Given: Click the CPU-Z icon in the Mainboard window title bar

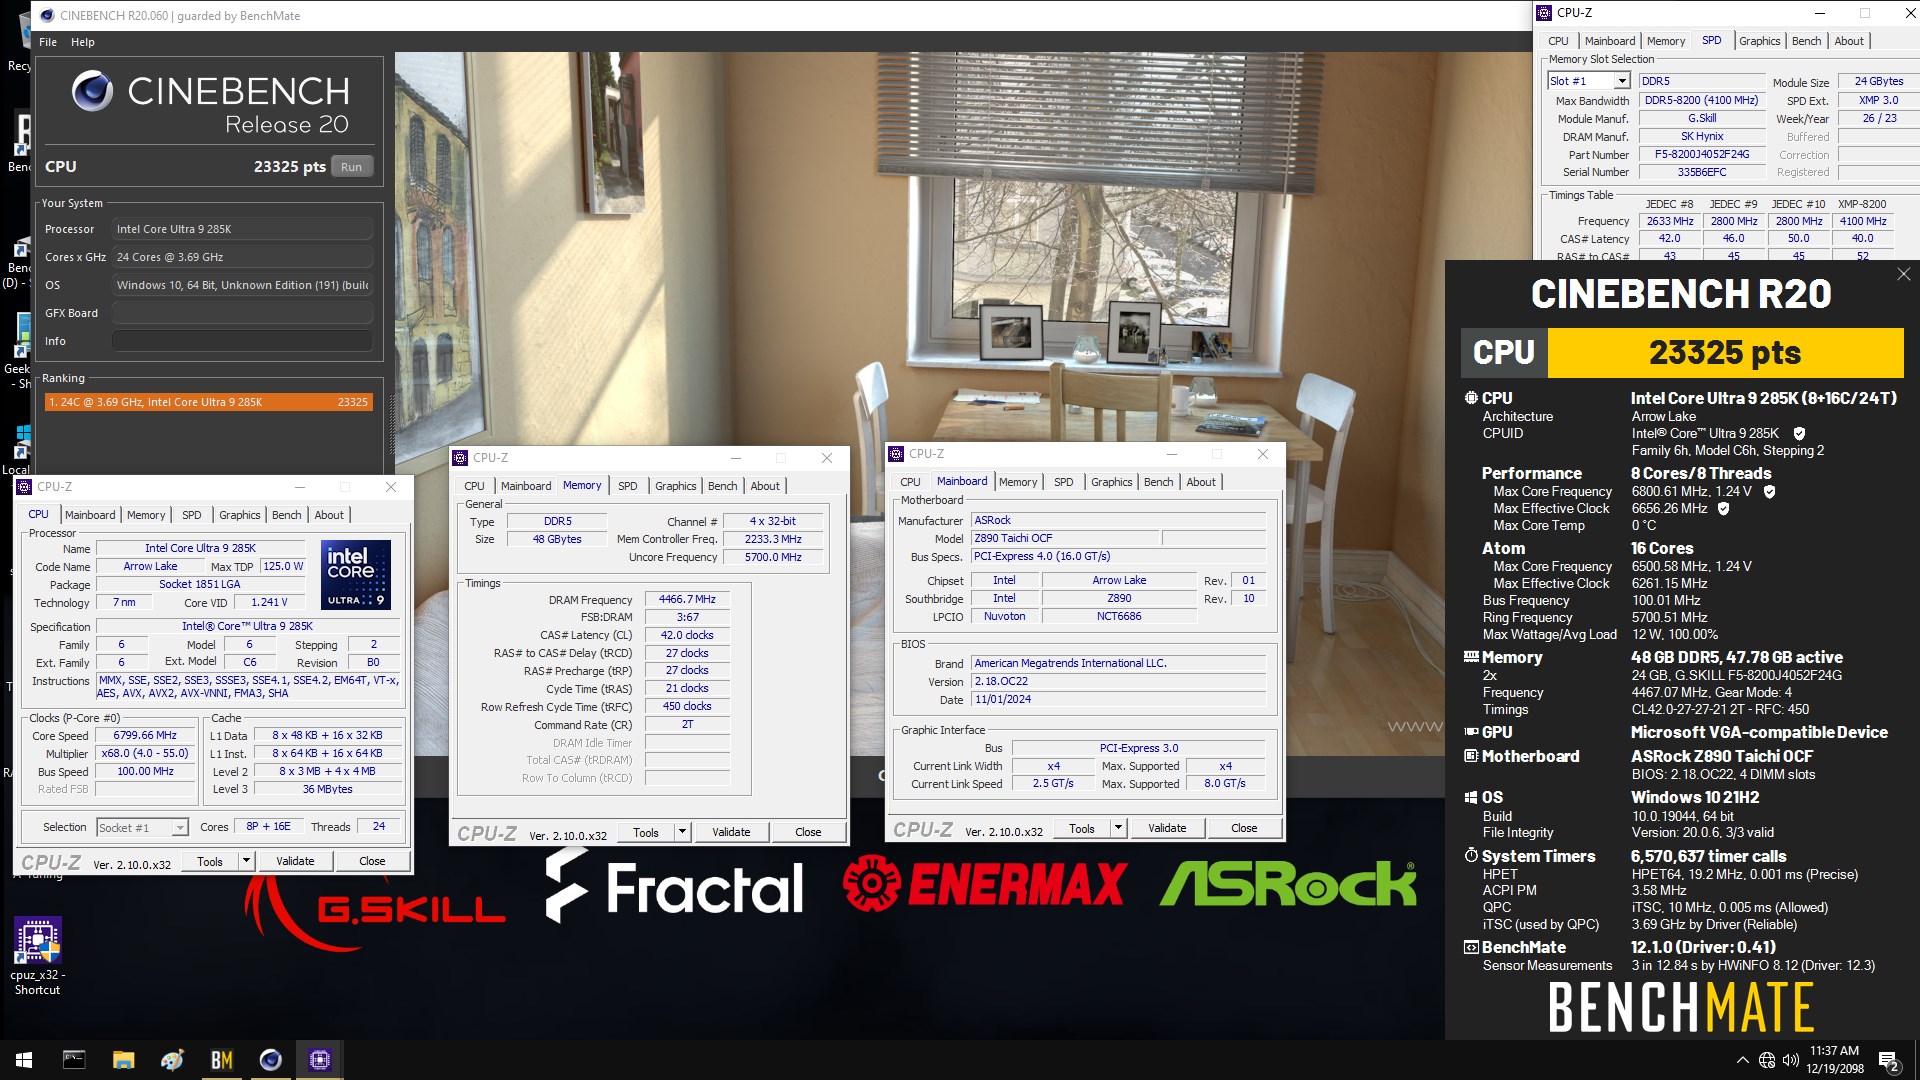Looking at the screenshot, I should click(x=896, y=454).
